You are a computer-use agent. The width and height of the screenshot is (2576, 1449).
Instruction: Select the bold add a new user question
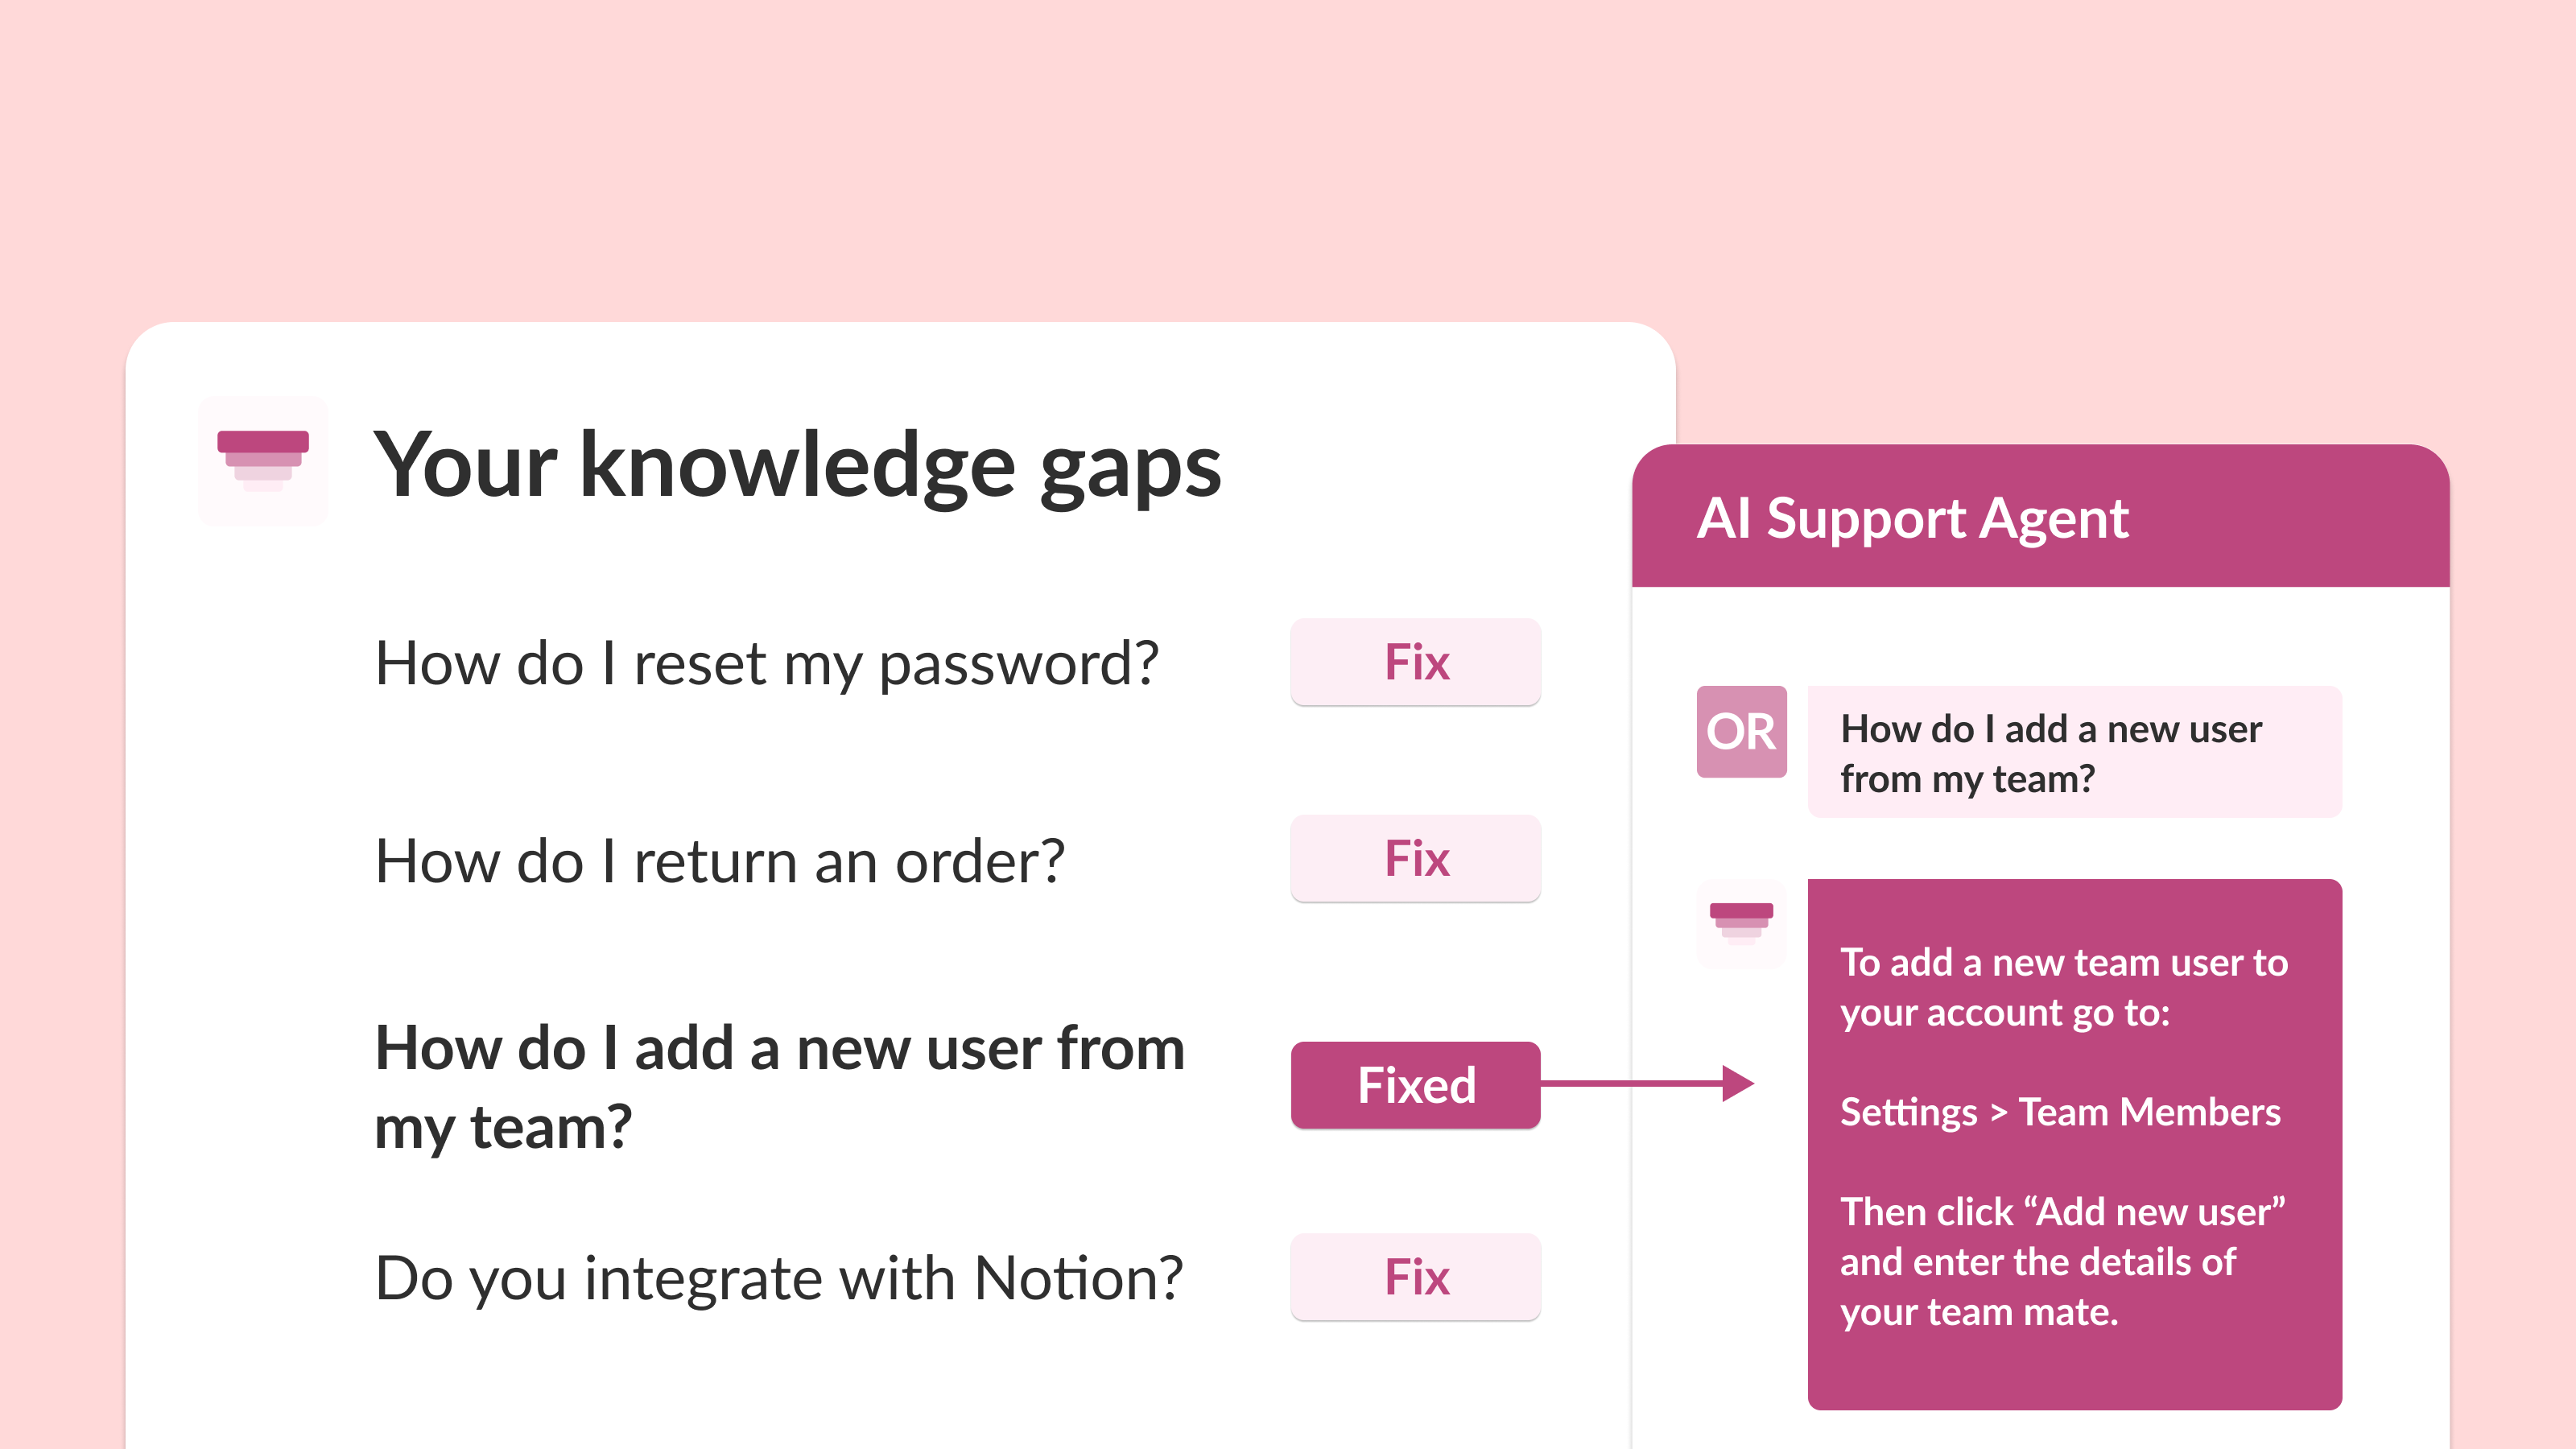pyautogui.click(x=779, y=1087)
